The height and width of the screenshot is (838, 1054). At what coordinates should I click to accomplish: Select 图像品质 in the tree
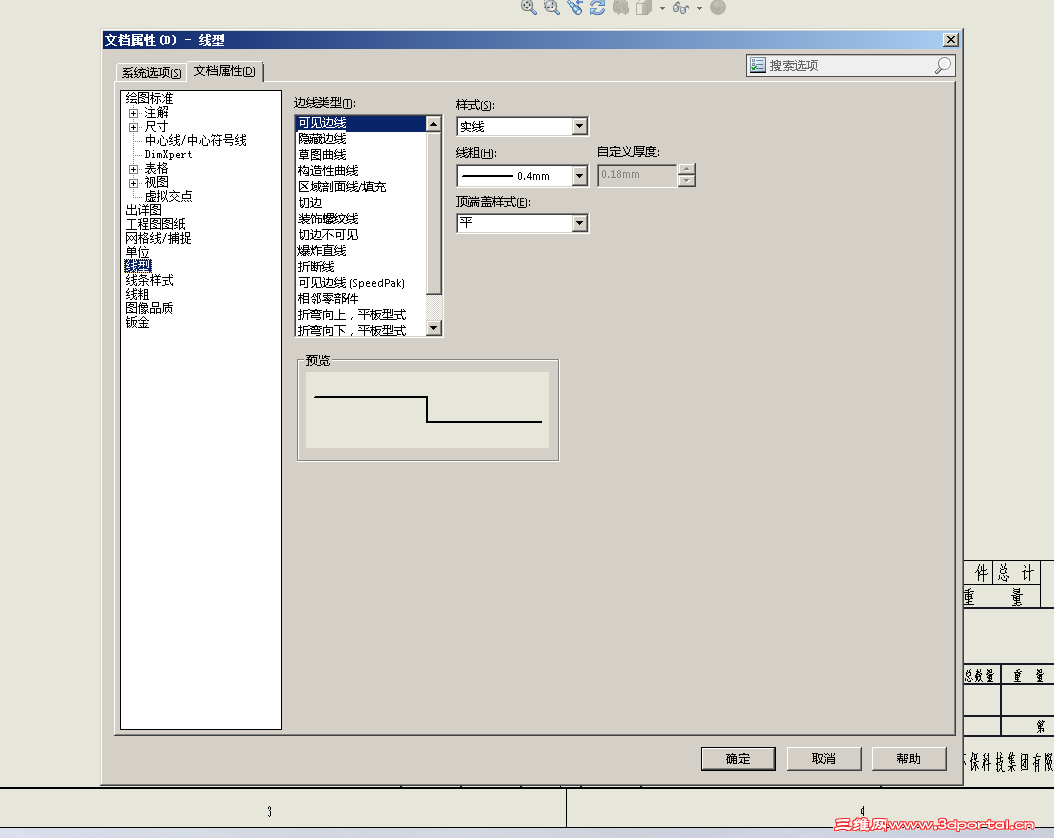149,308
